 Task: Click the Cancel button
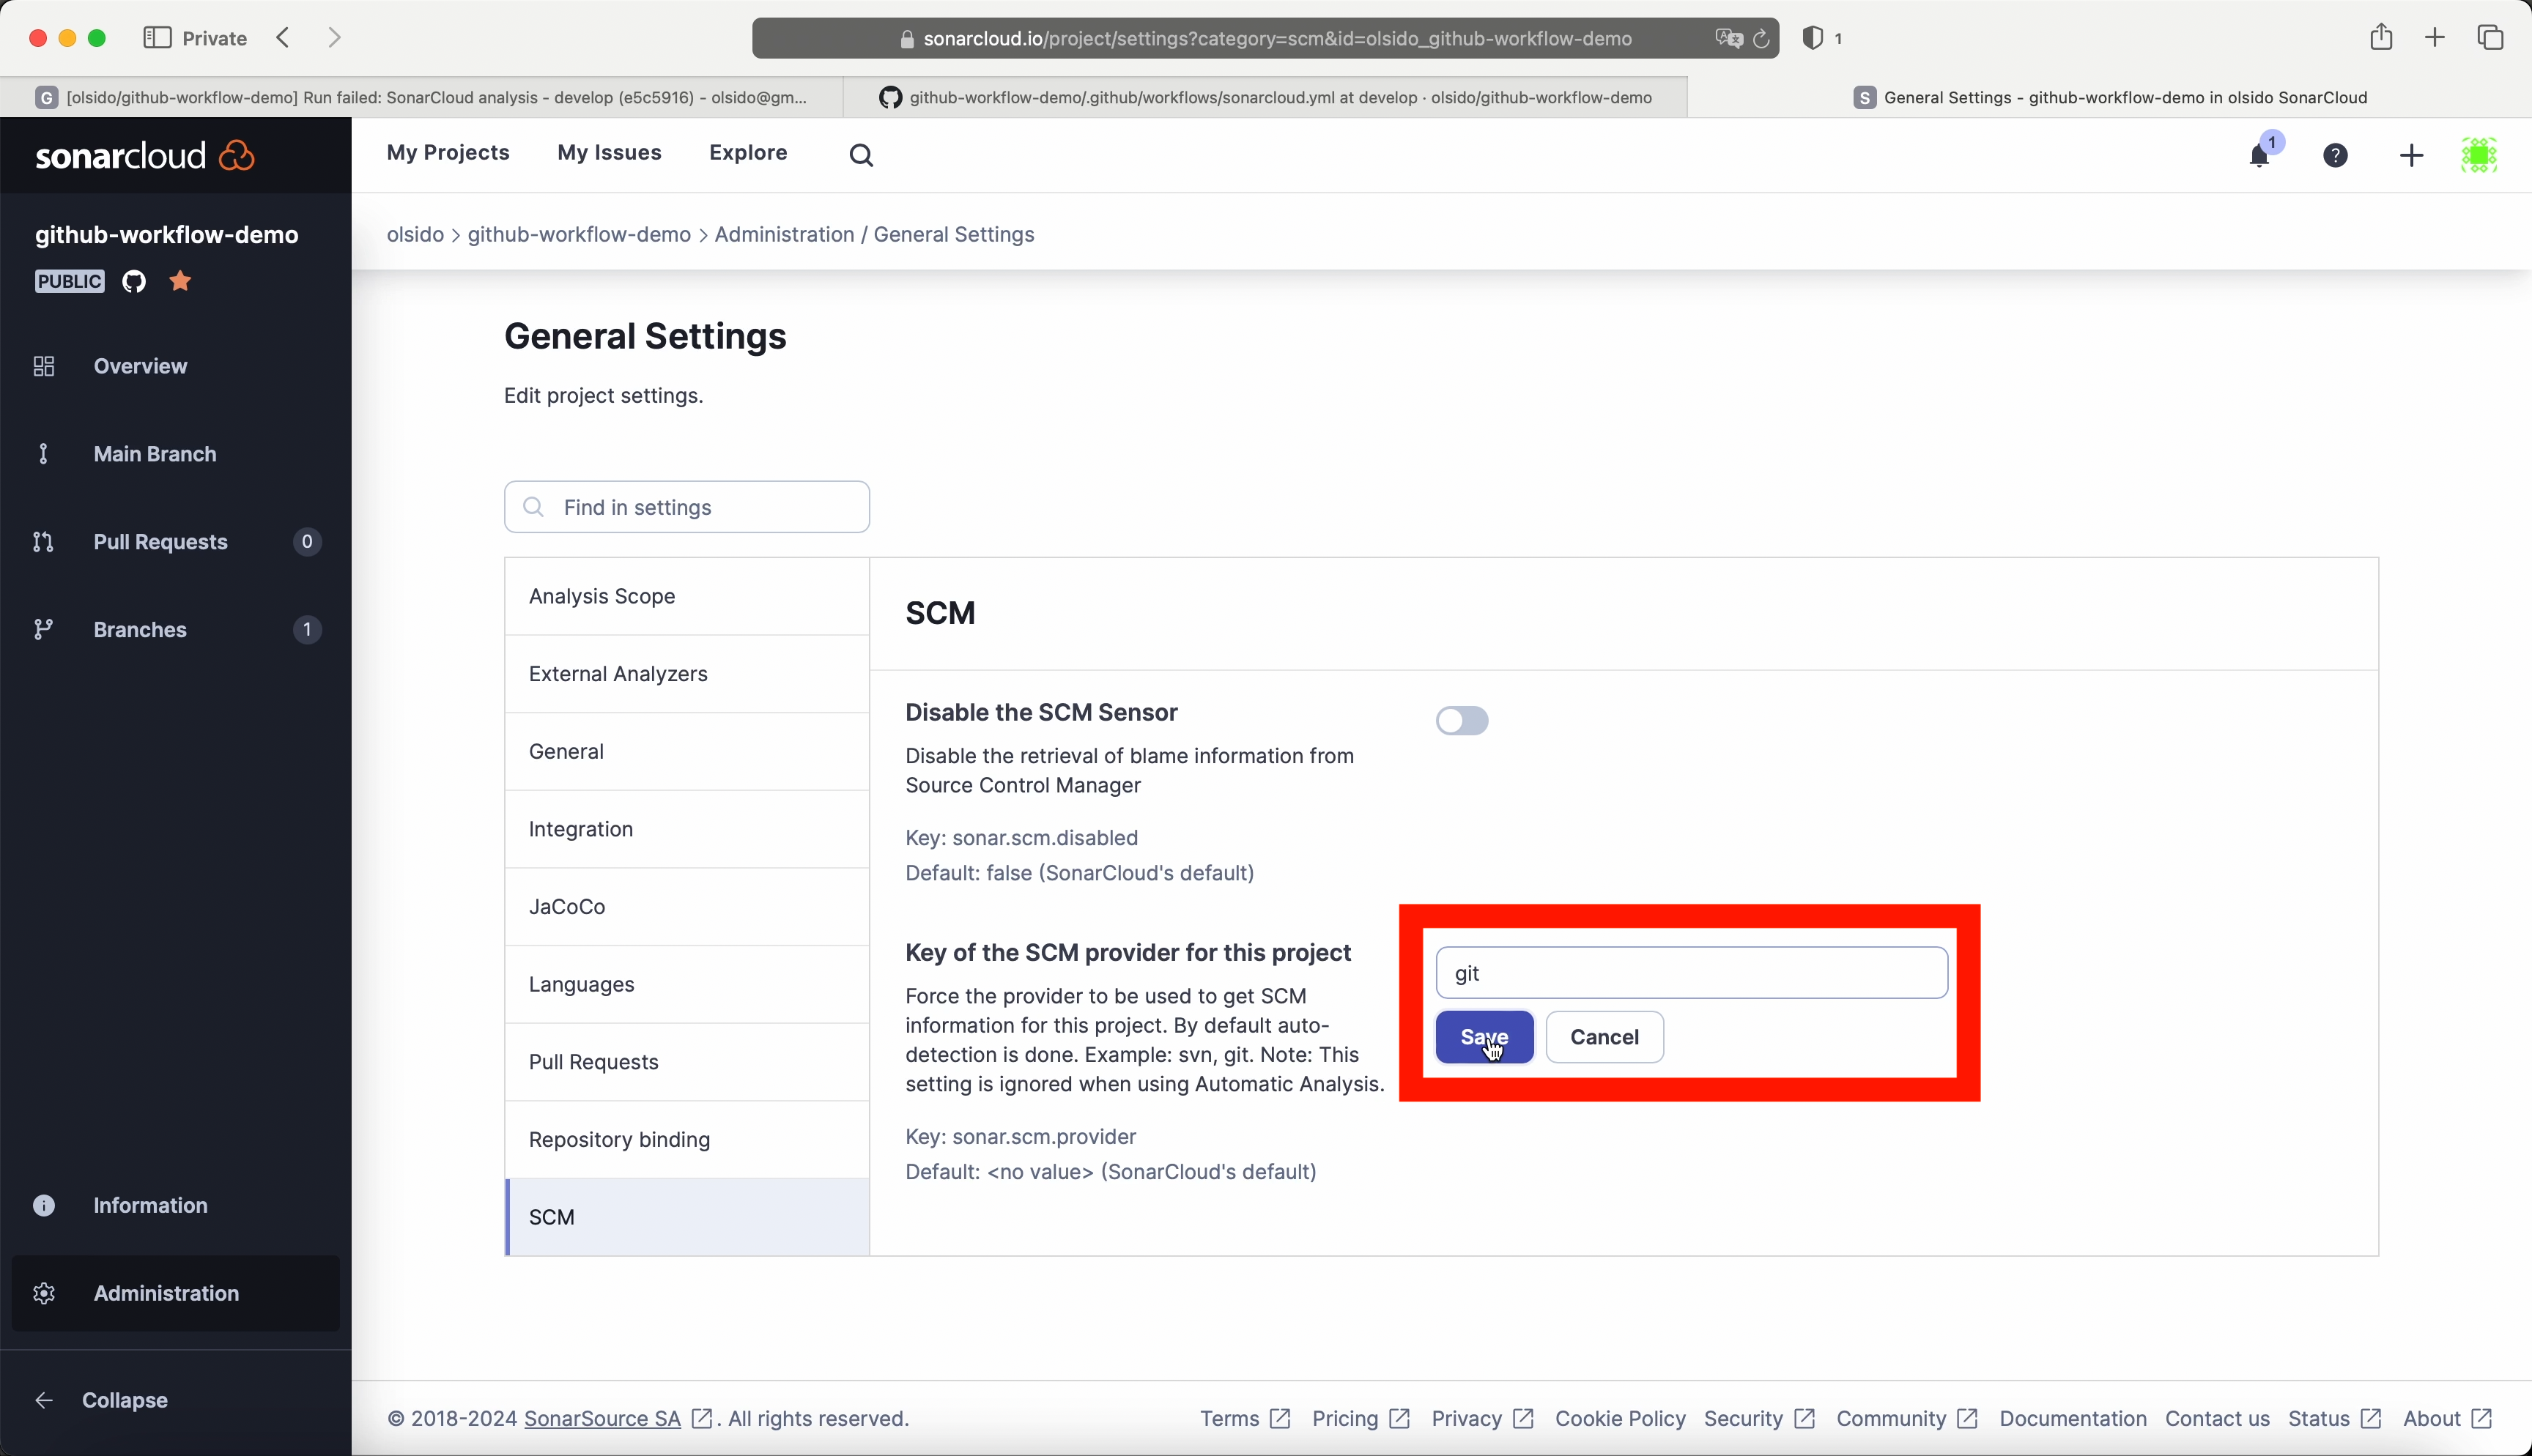coord(1604,1037)
